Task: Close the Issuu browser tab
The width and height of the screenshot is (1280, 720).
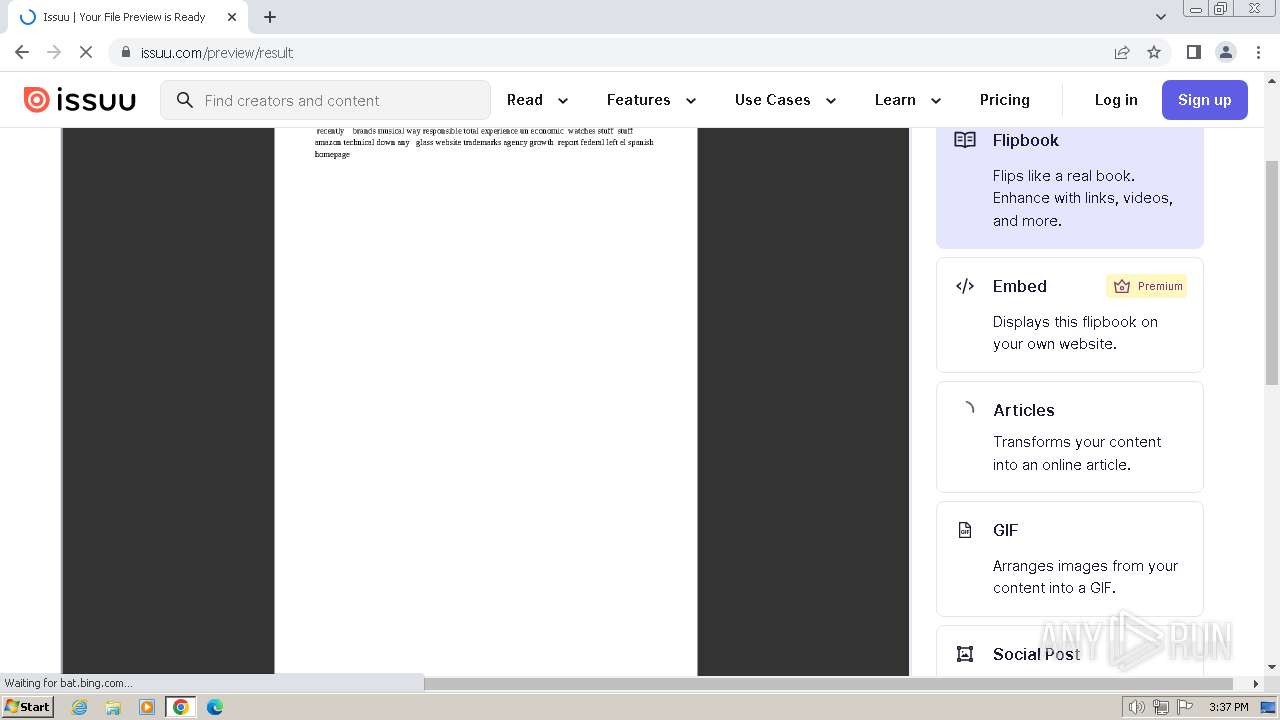Action: (231, 17)
